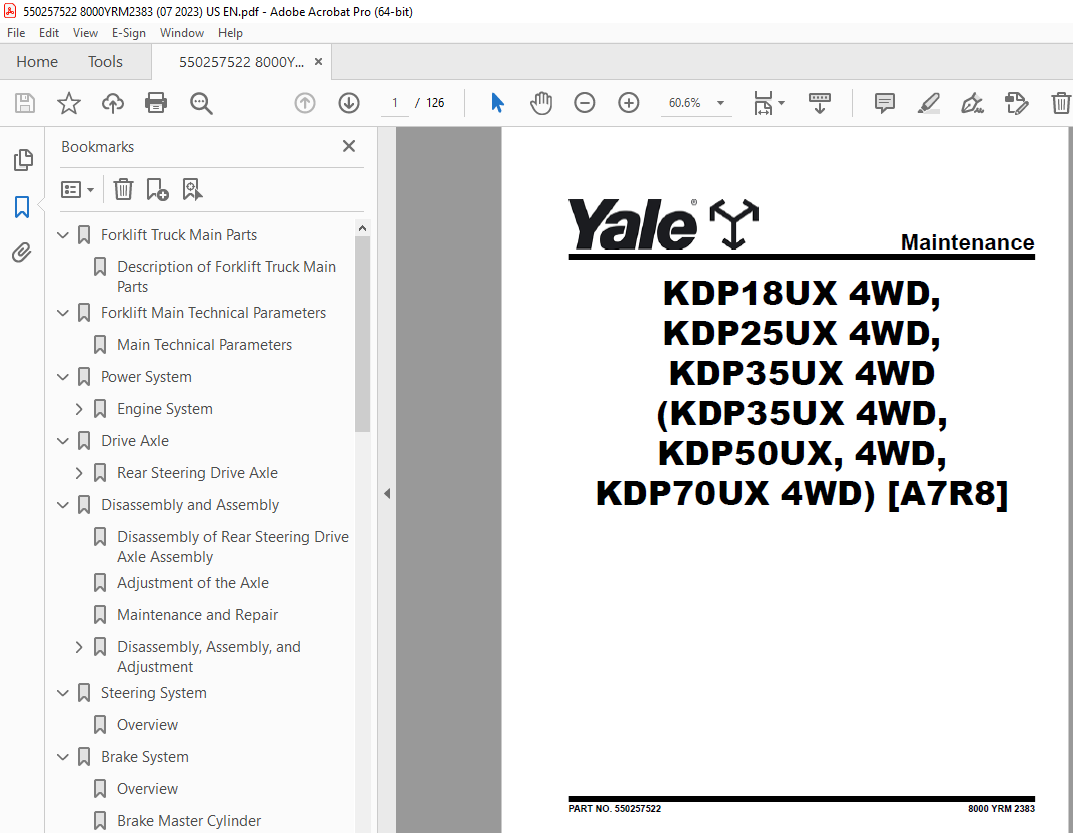Go to previous page arrow
The image size is (1073, 833).
[x=305, y=103]
